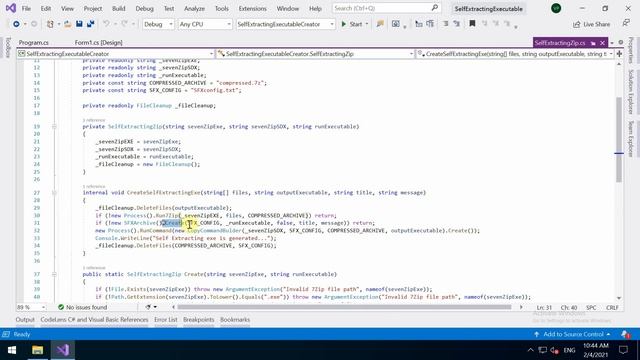
Task: Click the New Project toolbar icon
Action: tap(50, 24)
